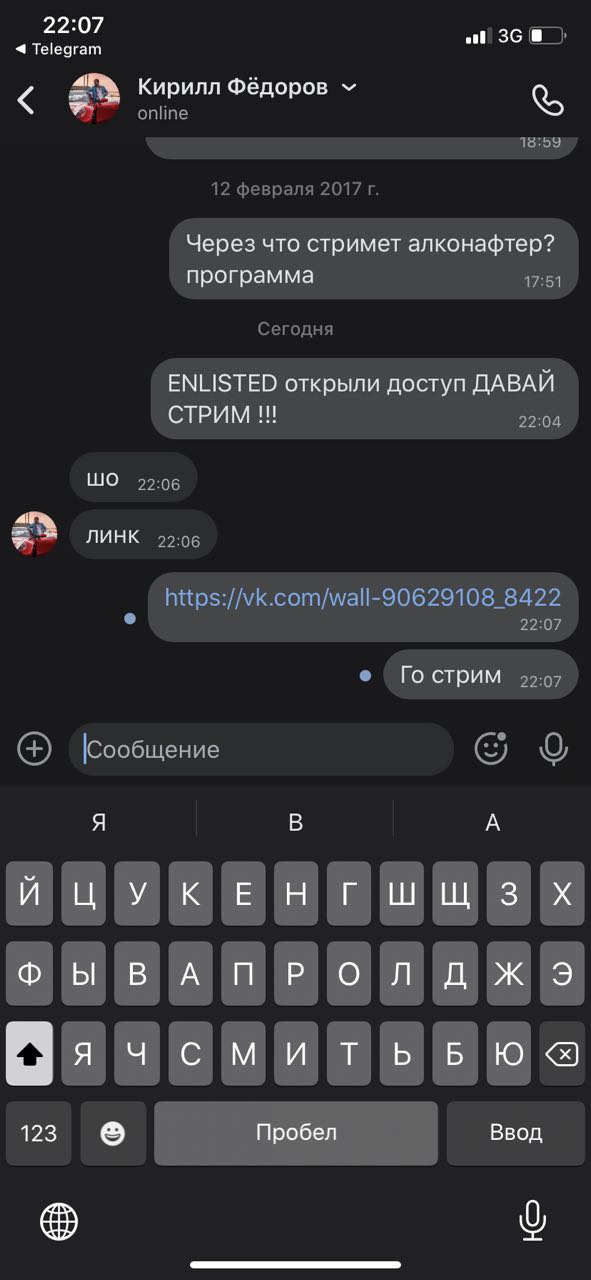
Task: Delete character with backspace key
Action: click(562, 1053)
